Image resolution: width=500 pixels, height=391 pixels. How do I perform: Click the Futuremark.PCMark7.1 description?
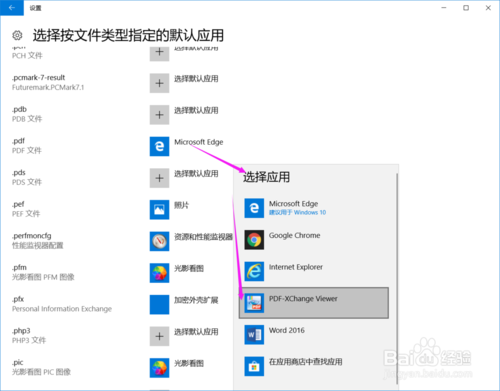(48, 87)
